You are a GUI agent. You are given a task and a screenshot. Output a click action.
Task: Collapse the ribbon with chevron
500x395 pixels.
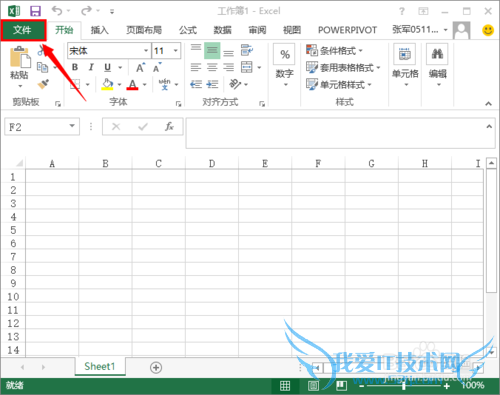coord(488,103)
